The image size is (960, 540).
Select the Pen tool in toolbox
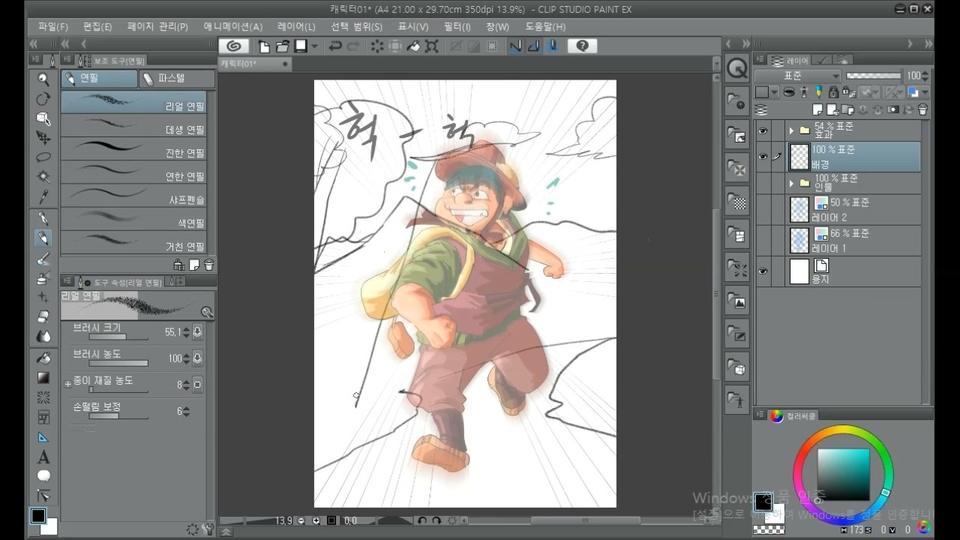pos(43,219)
